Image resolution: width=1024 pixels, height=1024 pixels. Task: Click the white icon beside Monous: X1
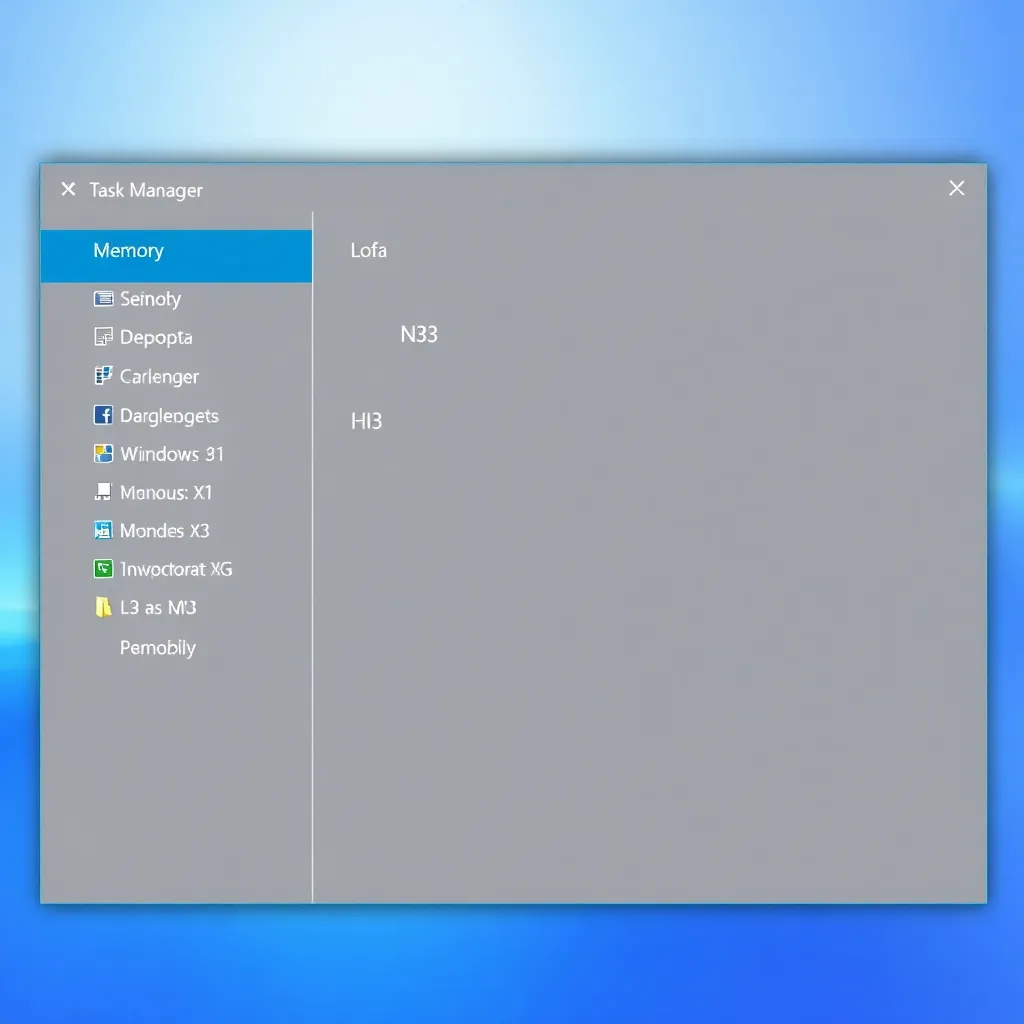103,492
